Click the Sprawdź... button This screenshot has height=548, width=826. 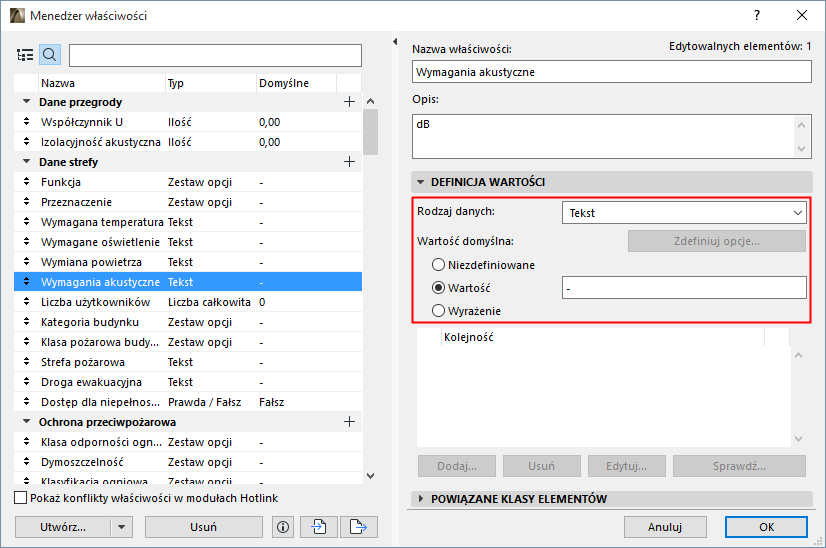click(739, 466)
